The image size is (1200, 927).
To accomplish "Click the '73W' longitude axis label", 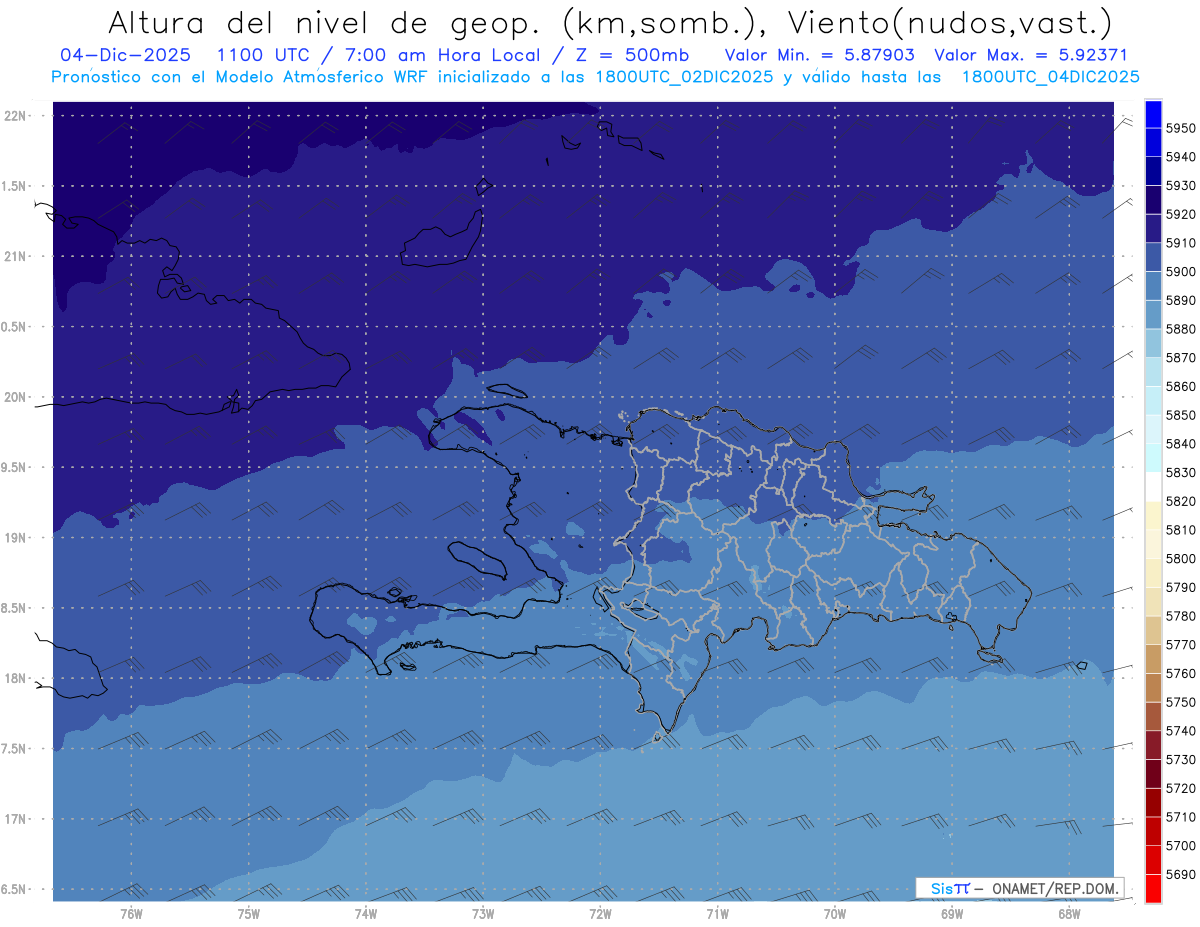I will 483,914.
